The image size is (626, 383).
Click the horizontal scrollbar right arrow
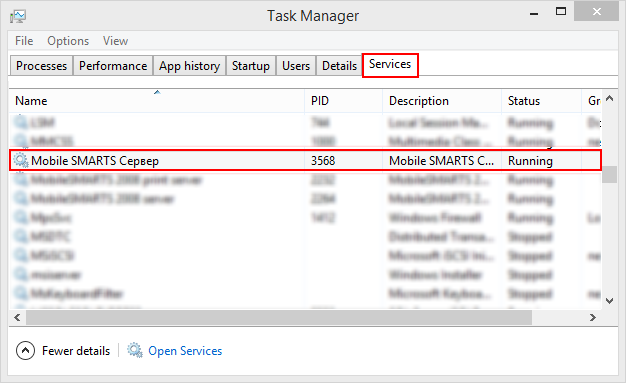point(593,318)
